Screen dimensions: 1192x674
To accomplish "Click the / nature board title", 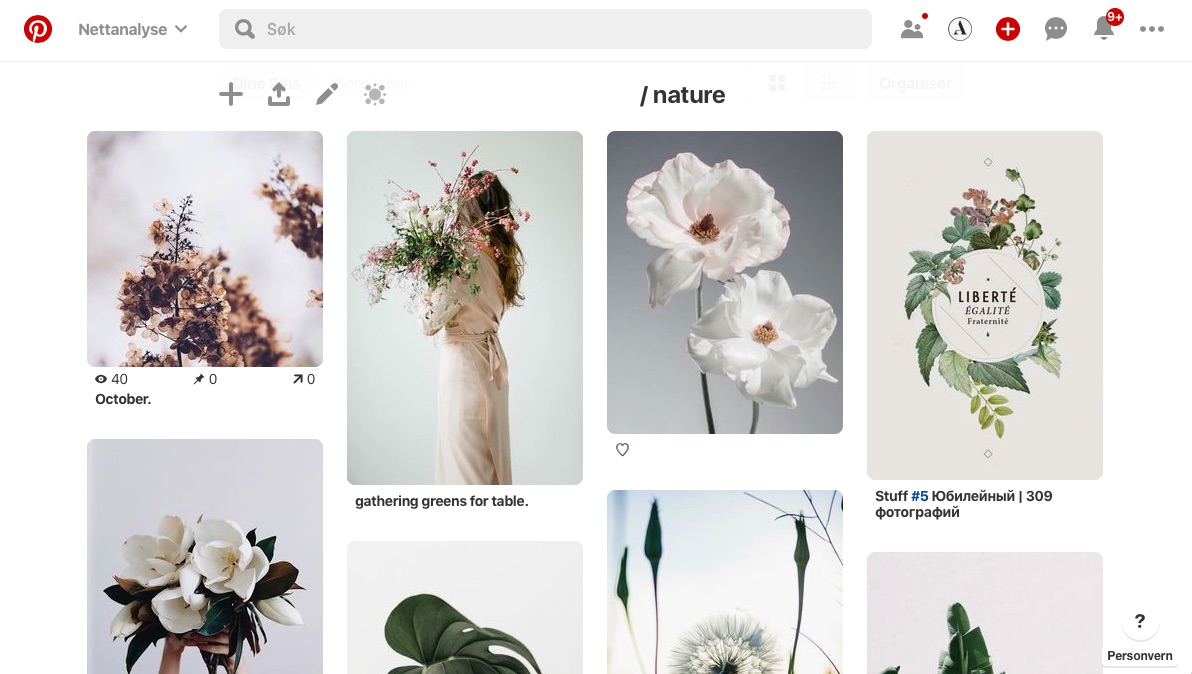I will (683, 95).
